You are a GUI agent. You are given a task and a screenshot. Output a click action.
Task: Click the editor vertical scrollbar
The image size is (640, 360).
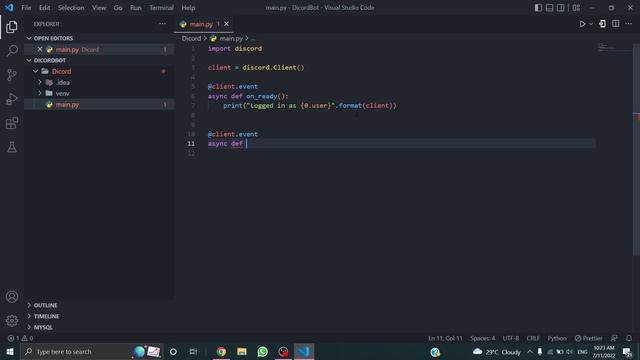636,149
